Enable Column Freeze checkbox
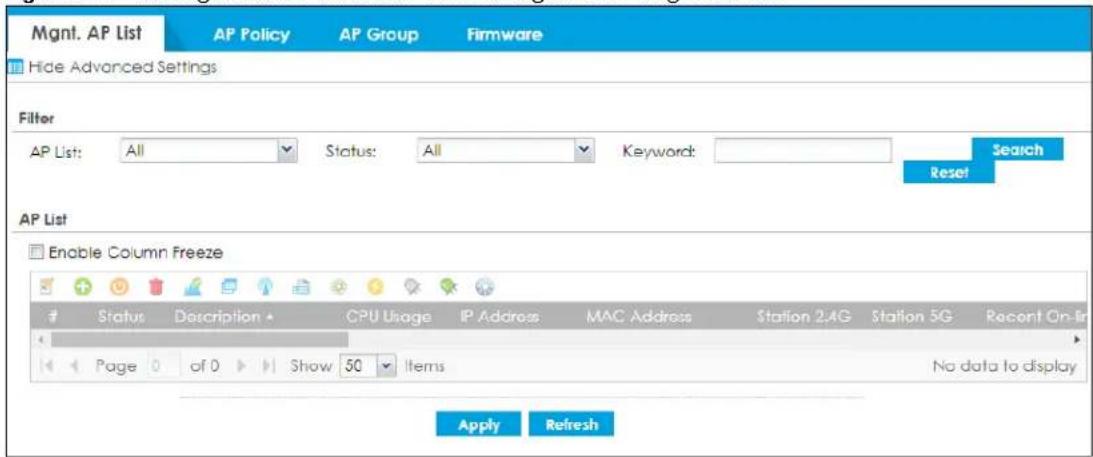 pyautogui.click(x=36, y=252)
